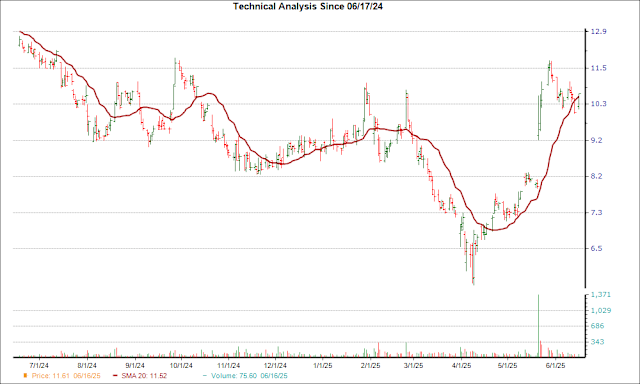This screenshot has width=640, height=384.
Task: Select the Volume 75.60 legend label
Action: [x=249, y=376]
